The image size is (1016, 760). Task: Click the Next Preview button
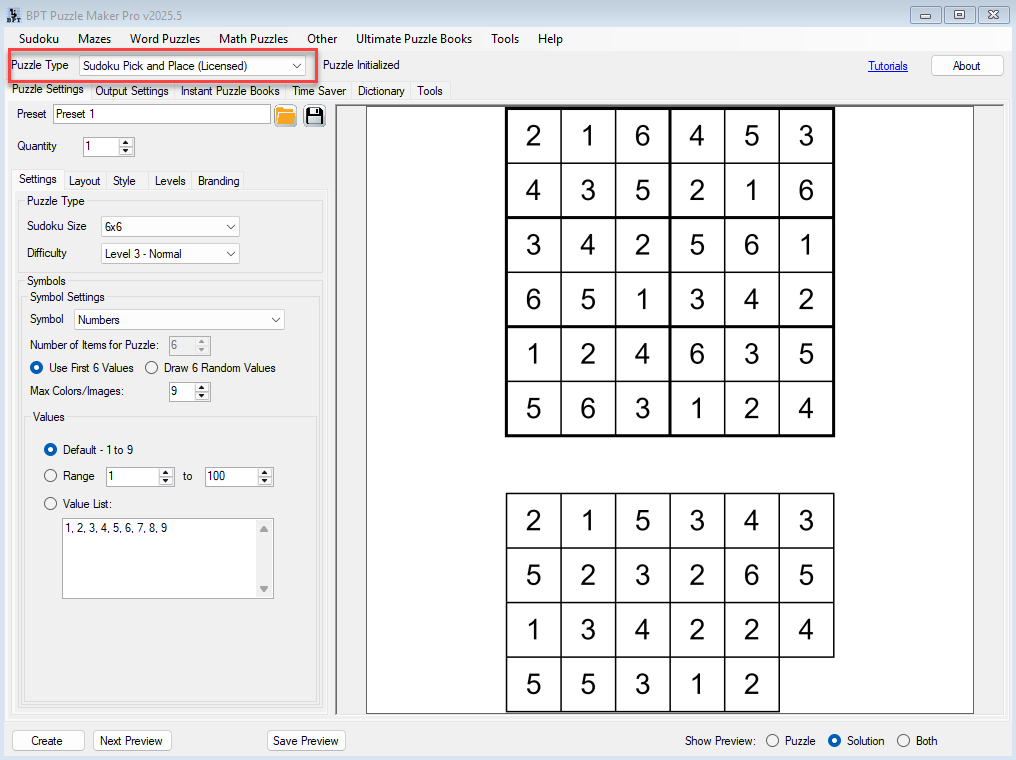coord(132,741)
